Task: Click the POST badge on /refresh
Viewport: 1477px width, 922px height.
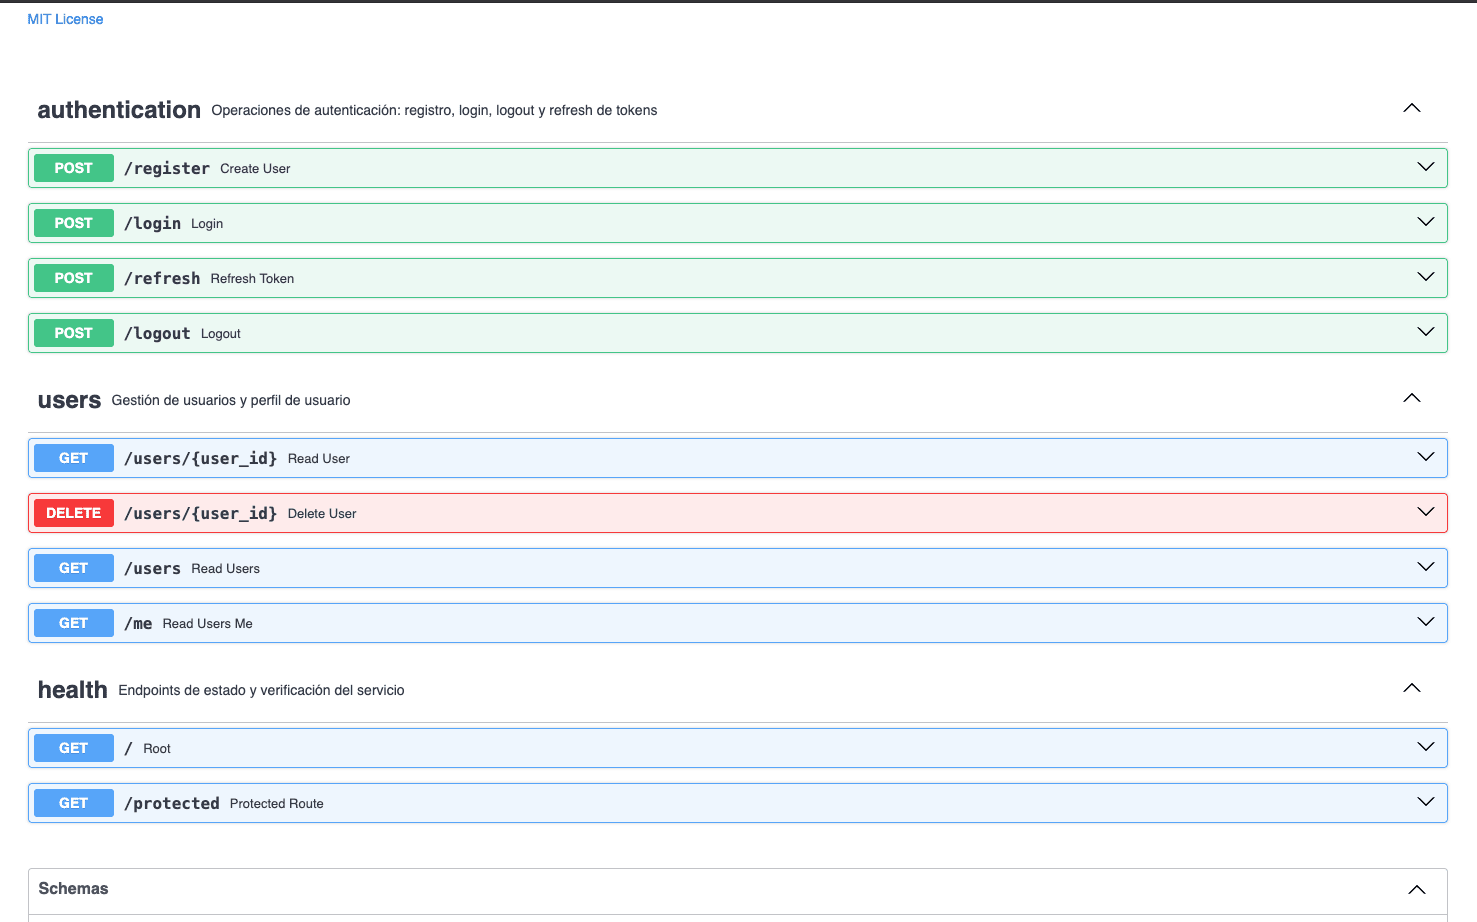Action: (x=73, y=277)
